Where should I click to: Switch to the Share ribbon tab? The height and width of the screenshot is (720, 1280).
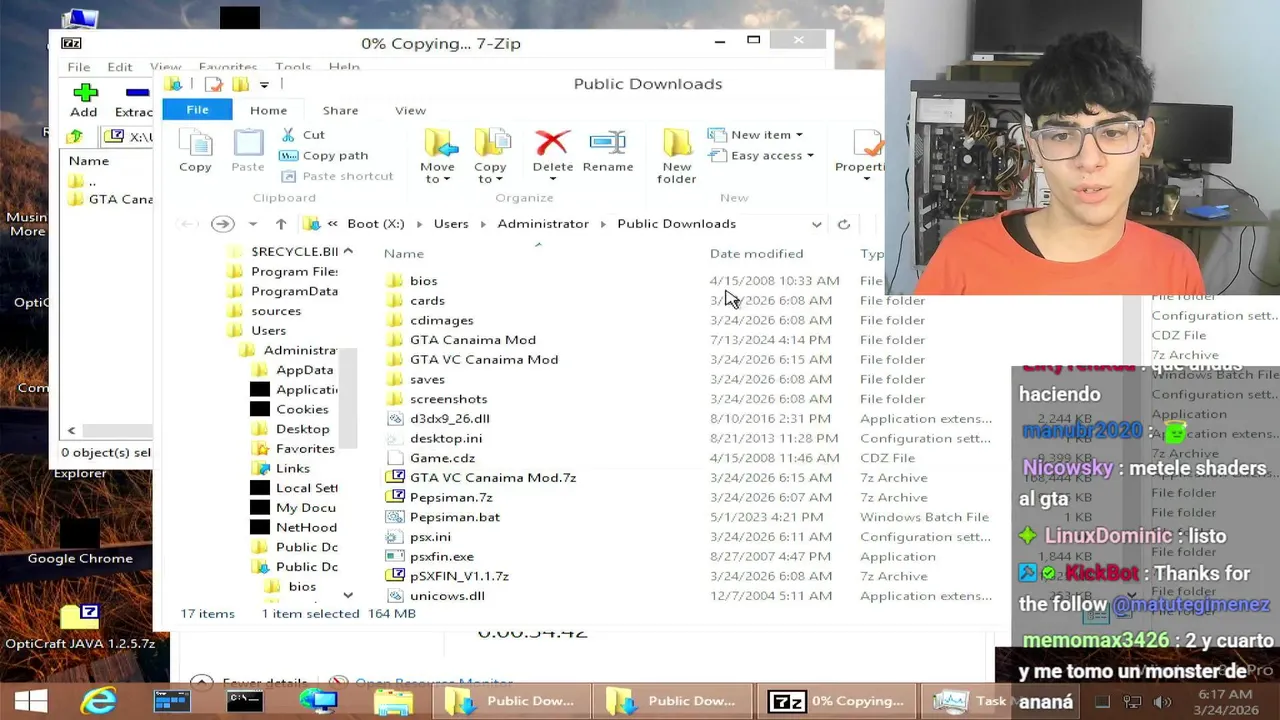point(340,110)
